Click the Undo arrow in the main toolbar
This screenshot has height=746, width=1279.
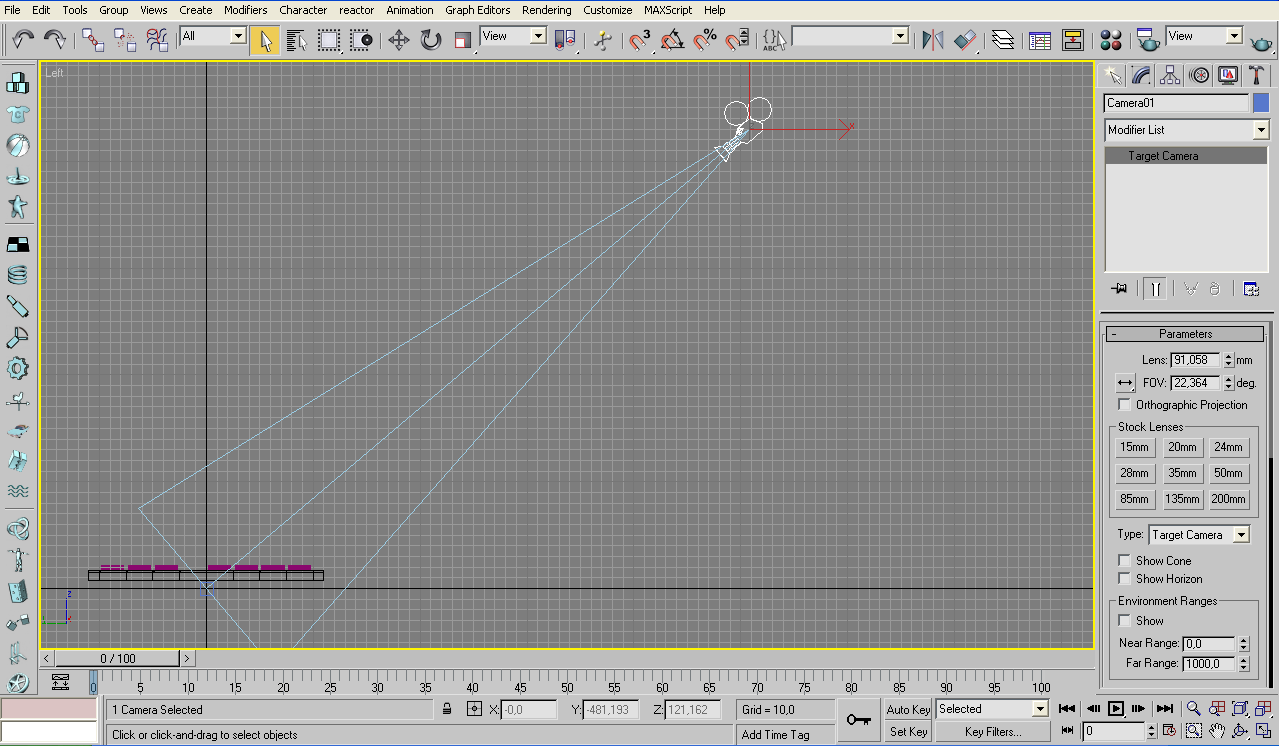23,39
